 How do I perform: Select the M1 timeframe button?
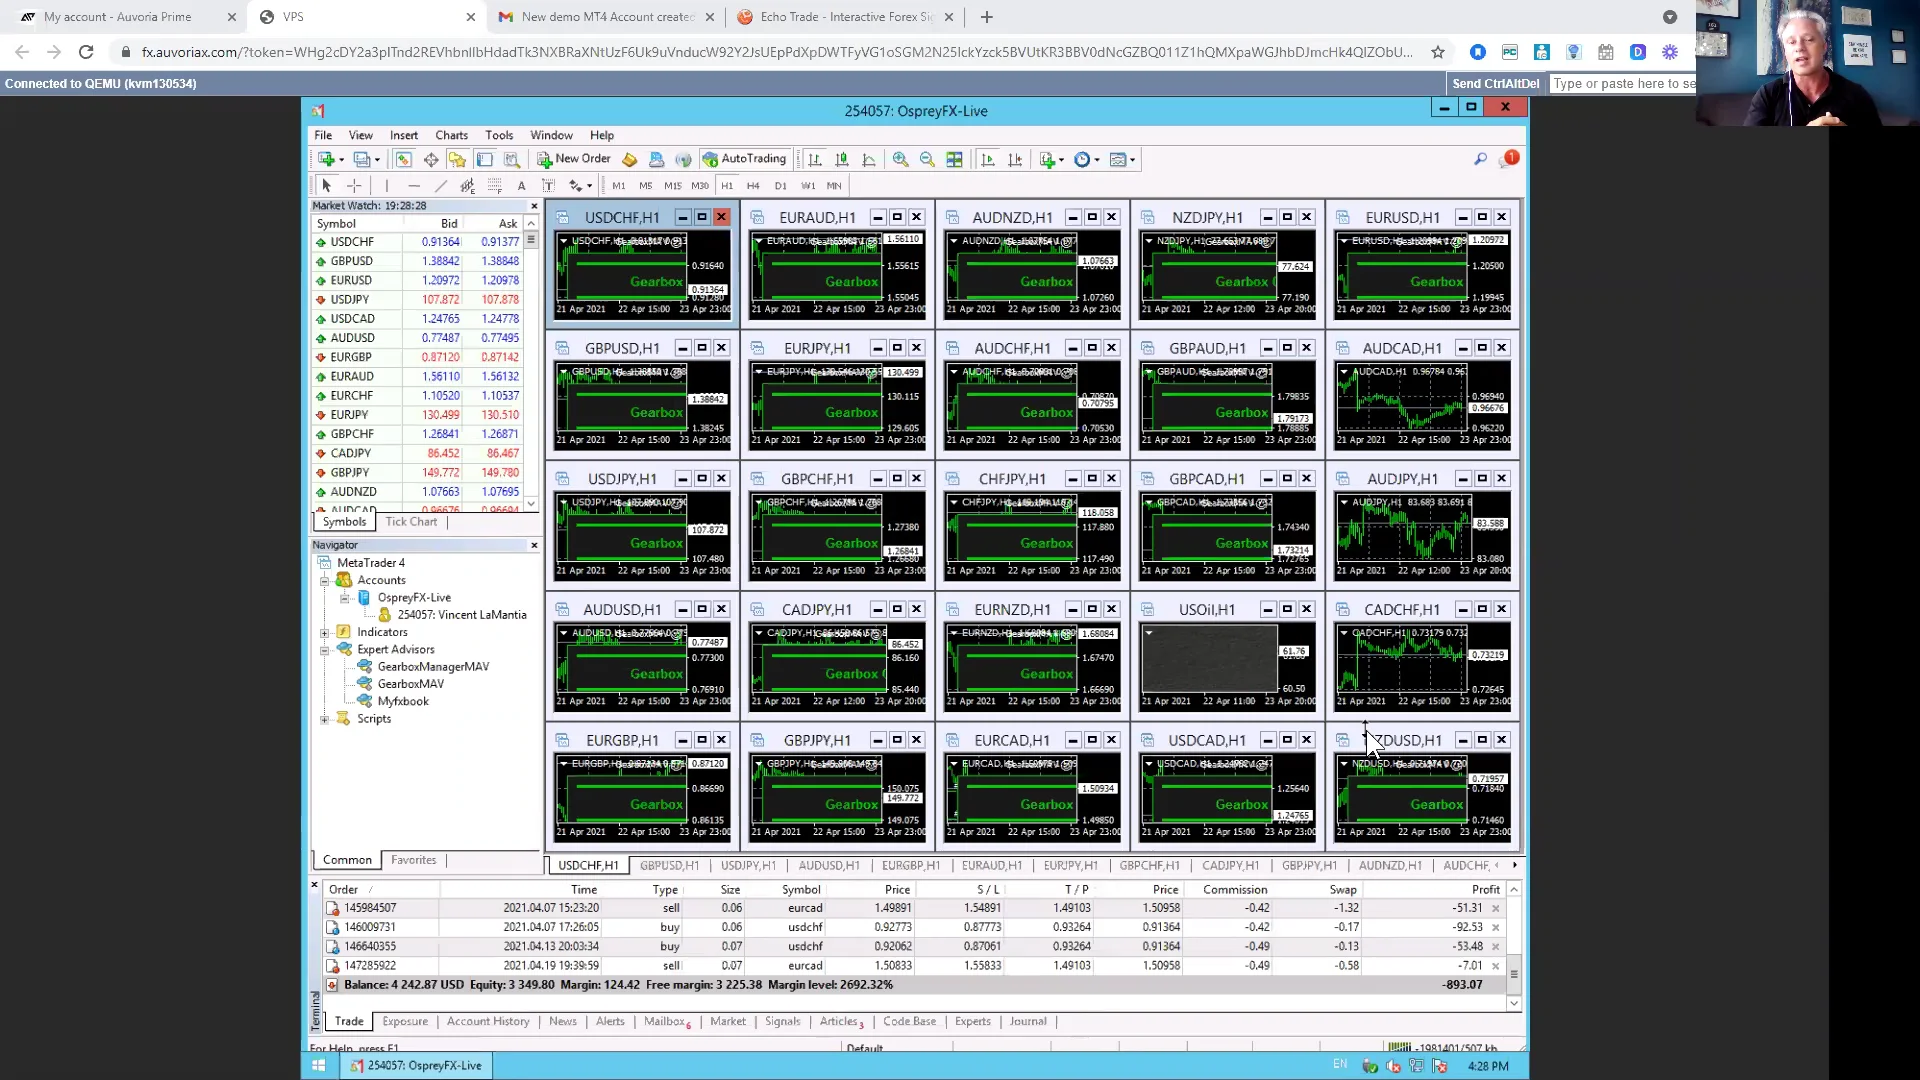tap(618, 185)
